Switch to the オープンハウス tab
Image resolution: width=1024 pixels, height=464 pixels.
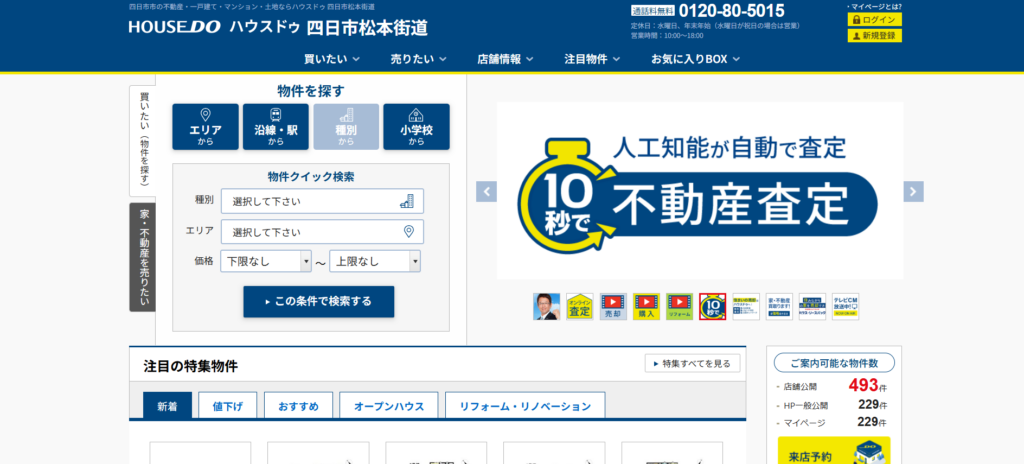(x=389, y=406)
